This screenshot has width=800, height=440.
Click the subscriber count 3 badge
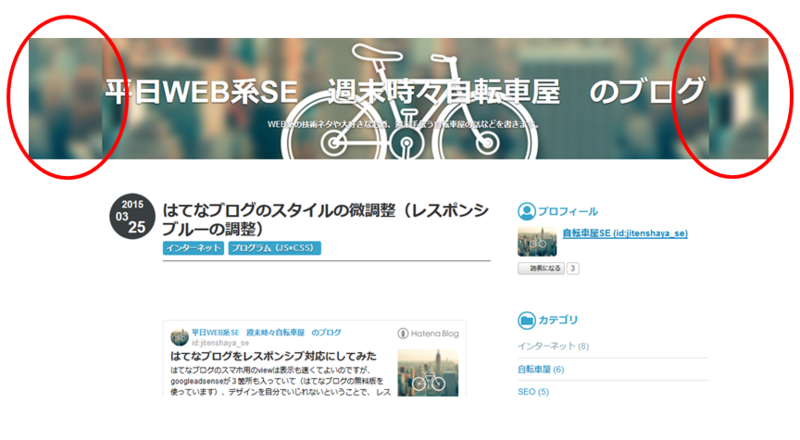(572, 268)
